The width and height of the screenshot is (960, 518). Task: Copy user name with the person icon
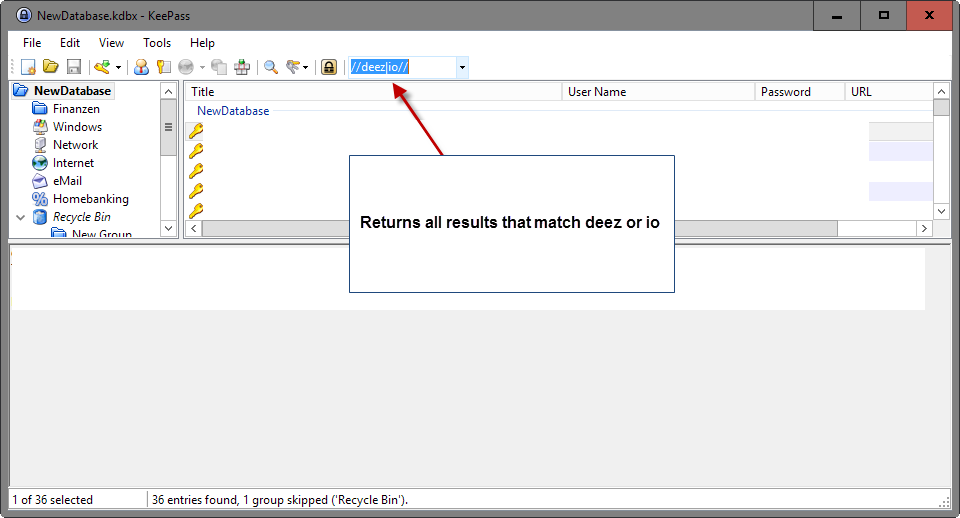tap(141, 68)
